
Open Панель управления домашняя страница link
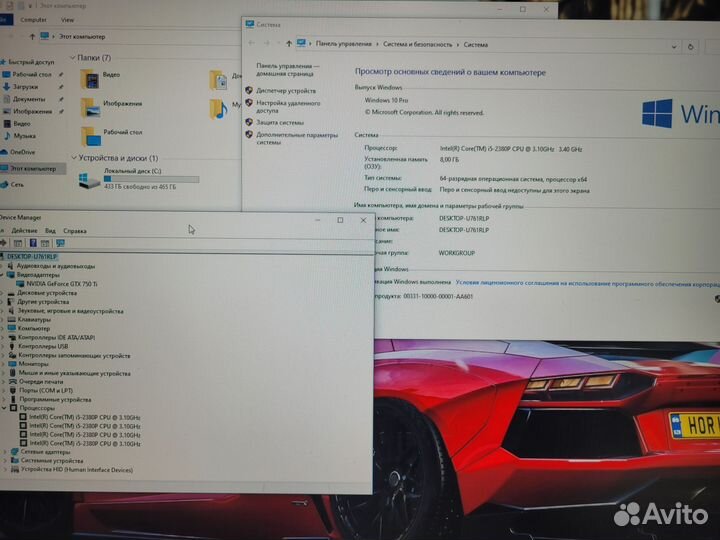287,70
